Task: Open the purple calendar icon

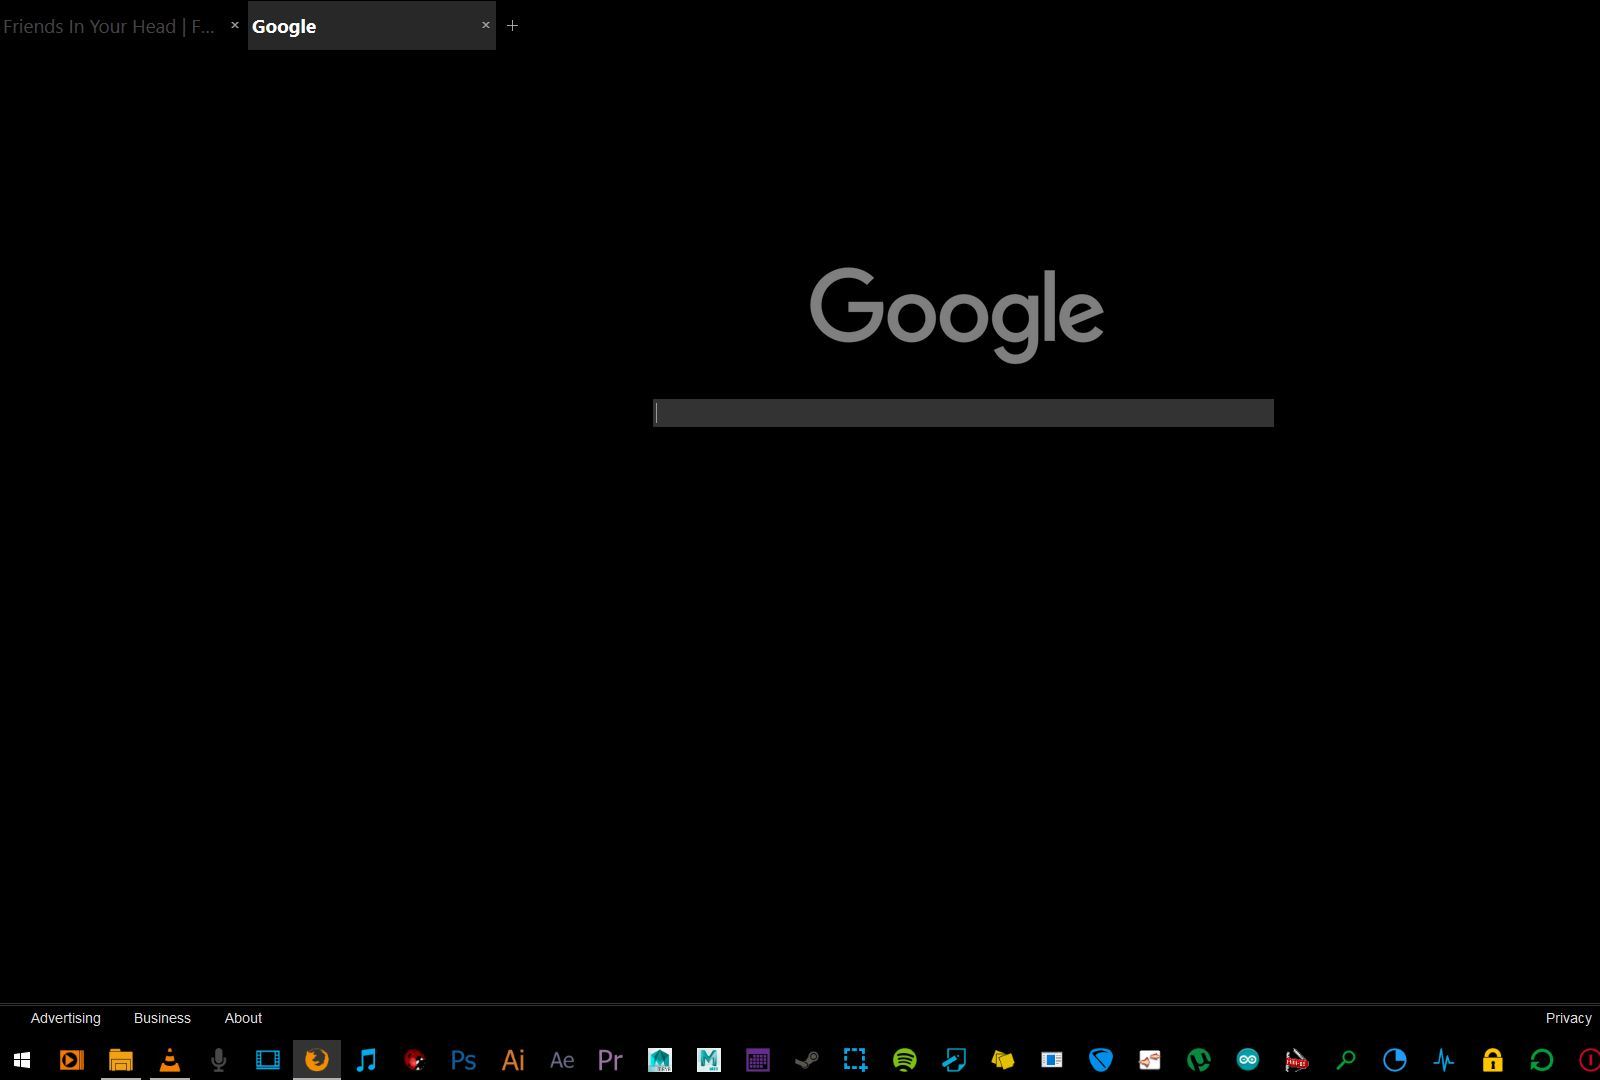Action: pos(757,1060)
